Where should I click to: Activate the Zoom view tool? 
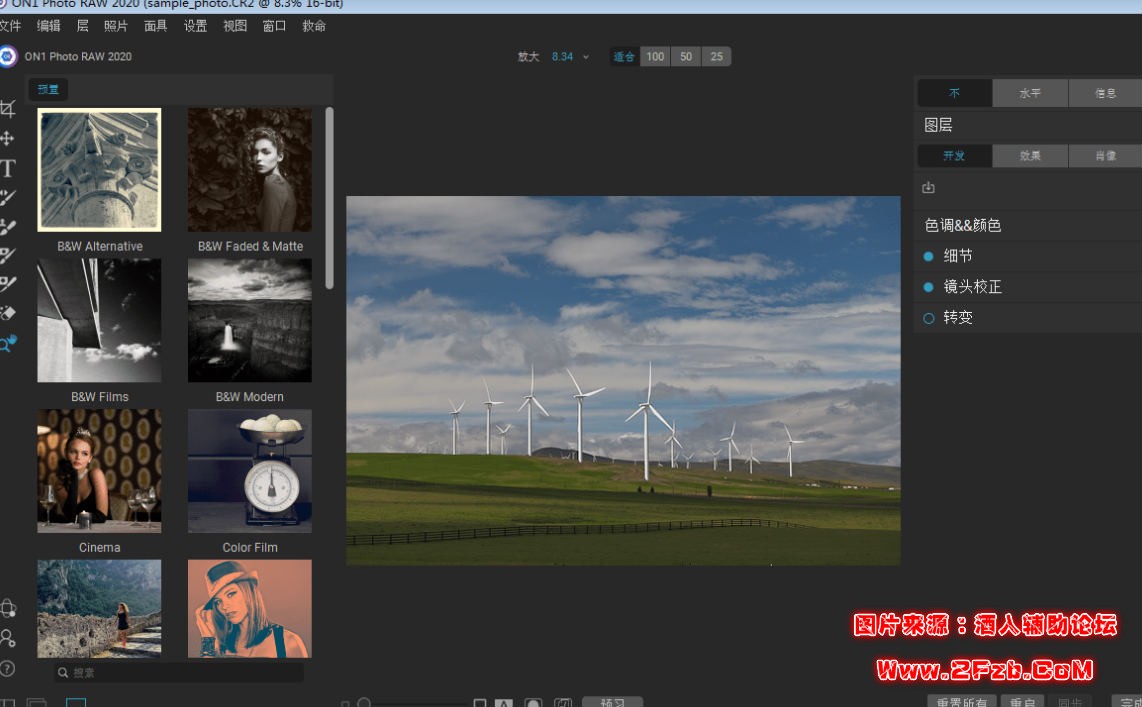click(7, 344)
